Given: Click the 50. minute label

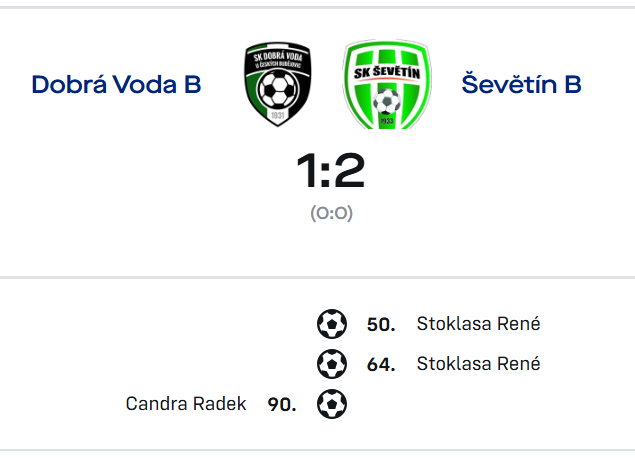Looking at the screenshot, I should coord(381,324).
